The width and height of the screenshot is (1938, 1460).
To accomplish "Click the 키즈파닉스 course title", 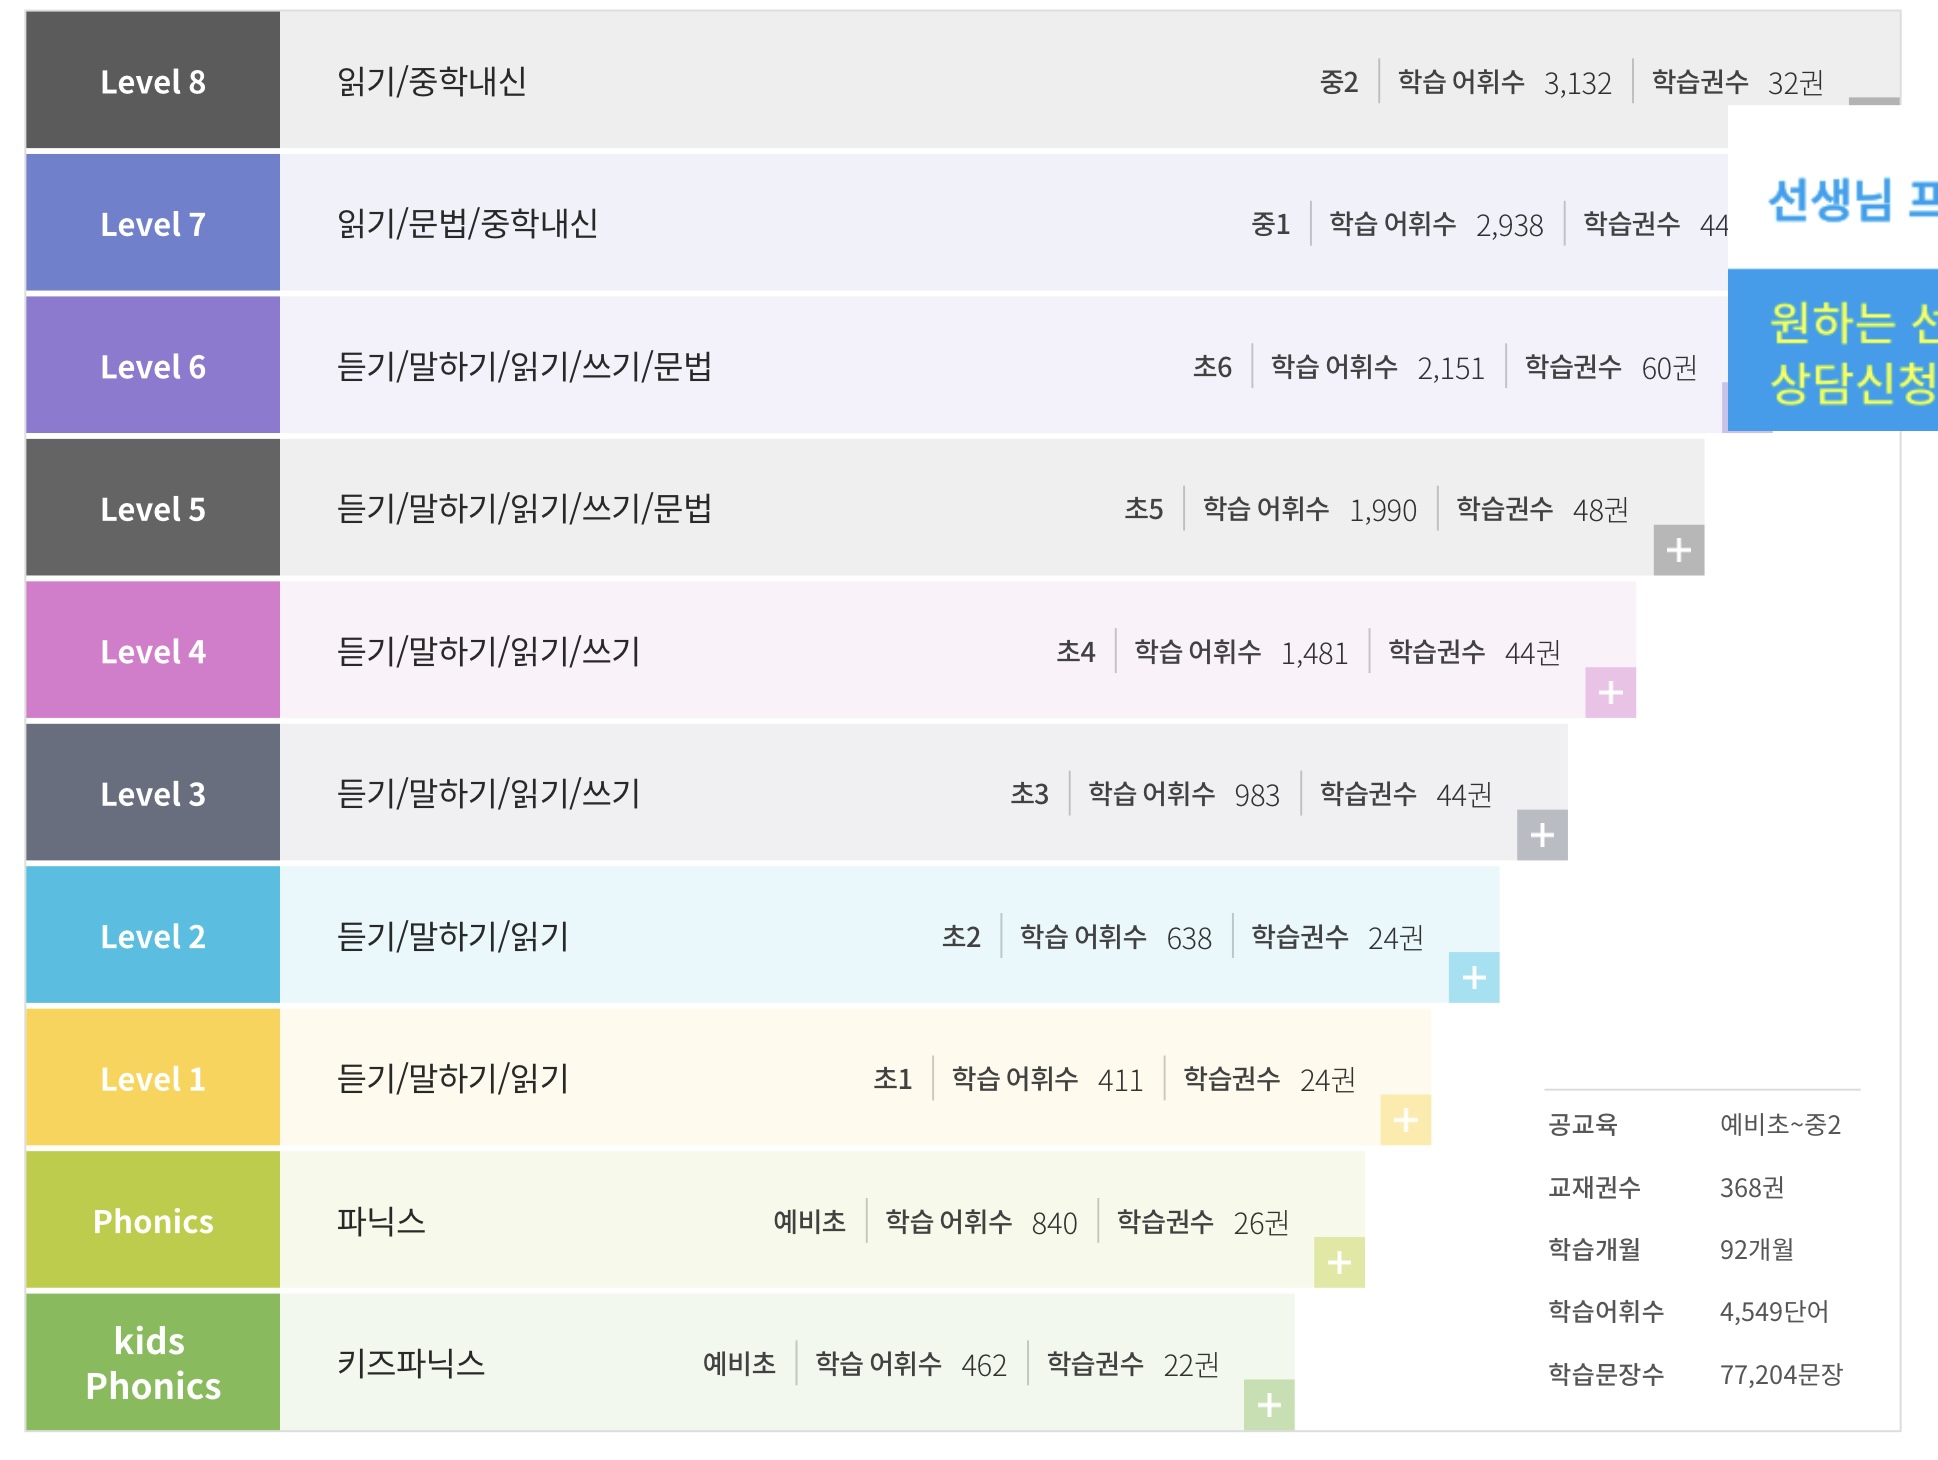I will pyautogui.click(x=410, y=1363).
